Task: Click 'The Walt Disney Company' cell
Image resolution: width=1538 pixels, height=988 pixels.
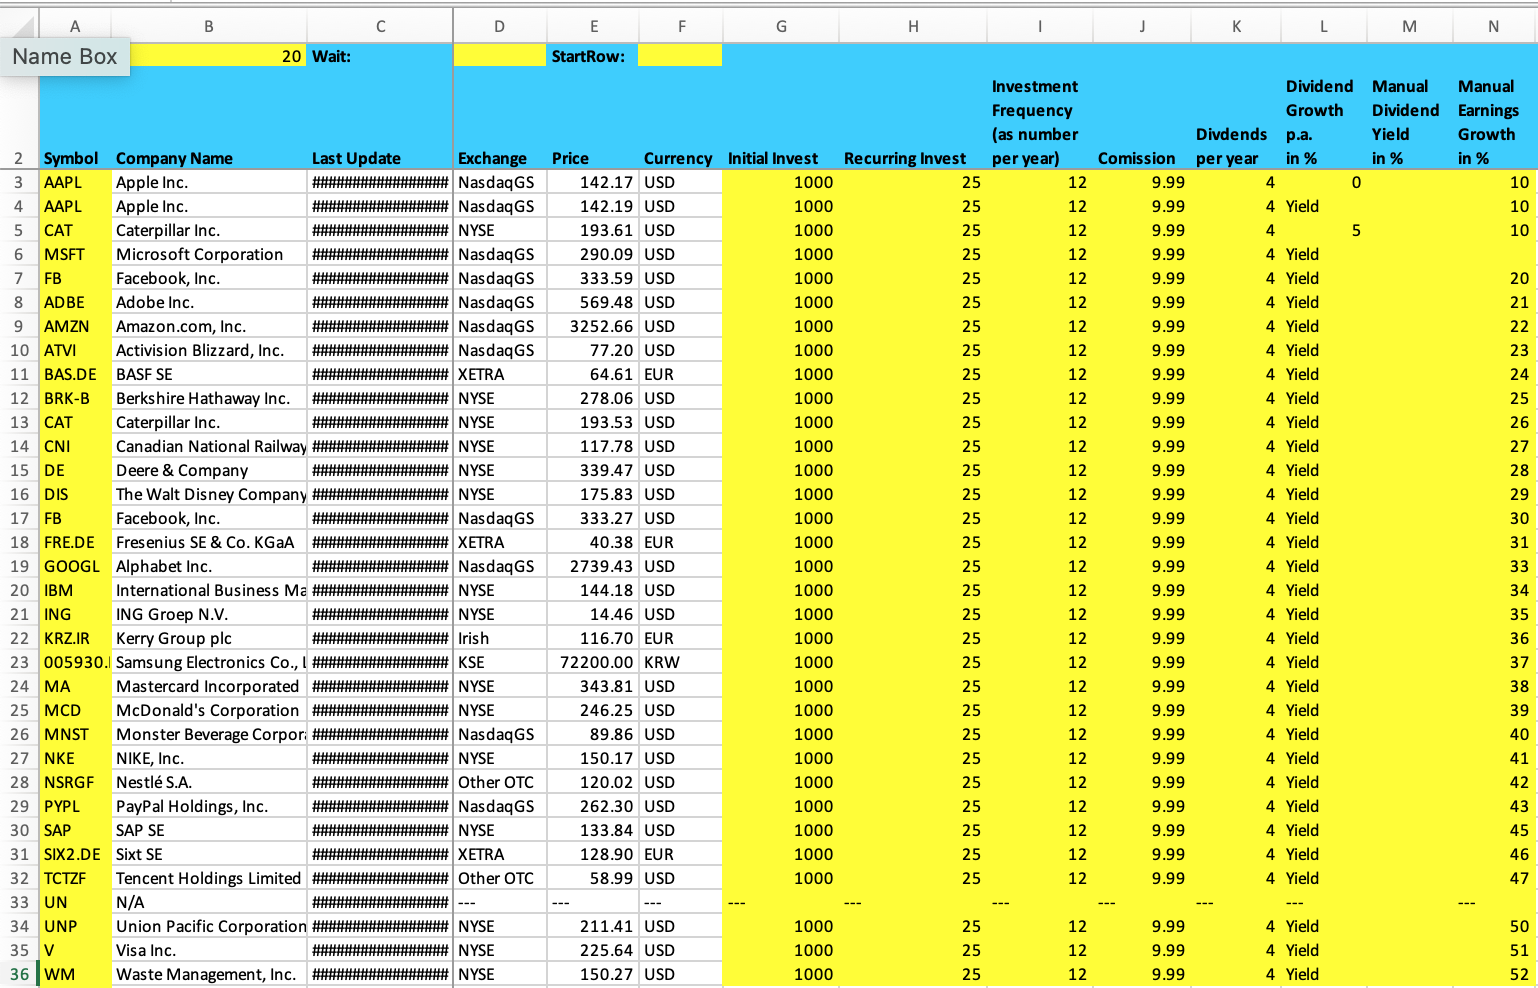Action: (209, 494)
